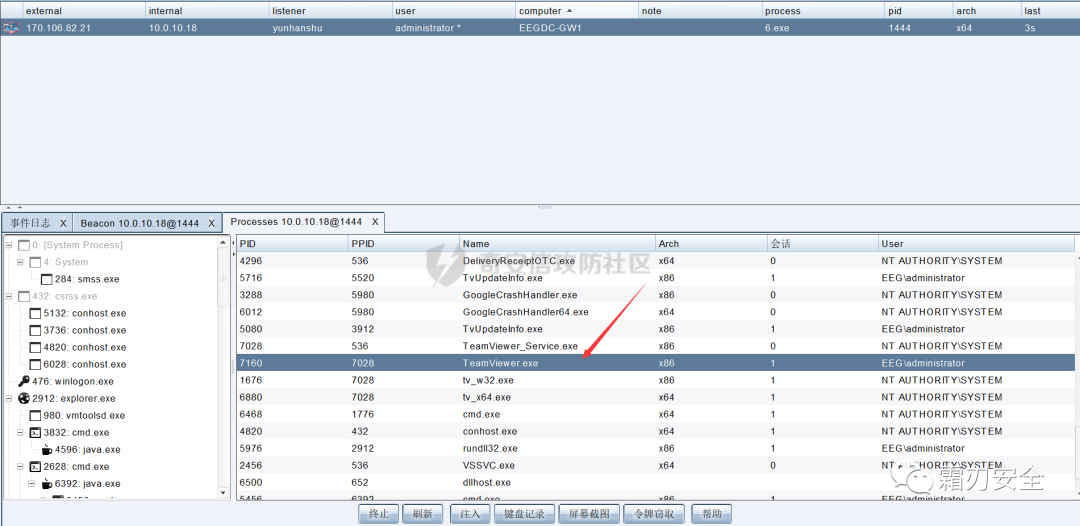
Task: Select the DeliveryReceiptOTC.exe process row
Action: tap(656, 261)
